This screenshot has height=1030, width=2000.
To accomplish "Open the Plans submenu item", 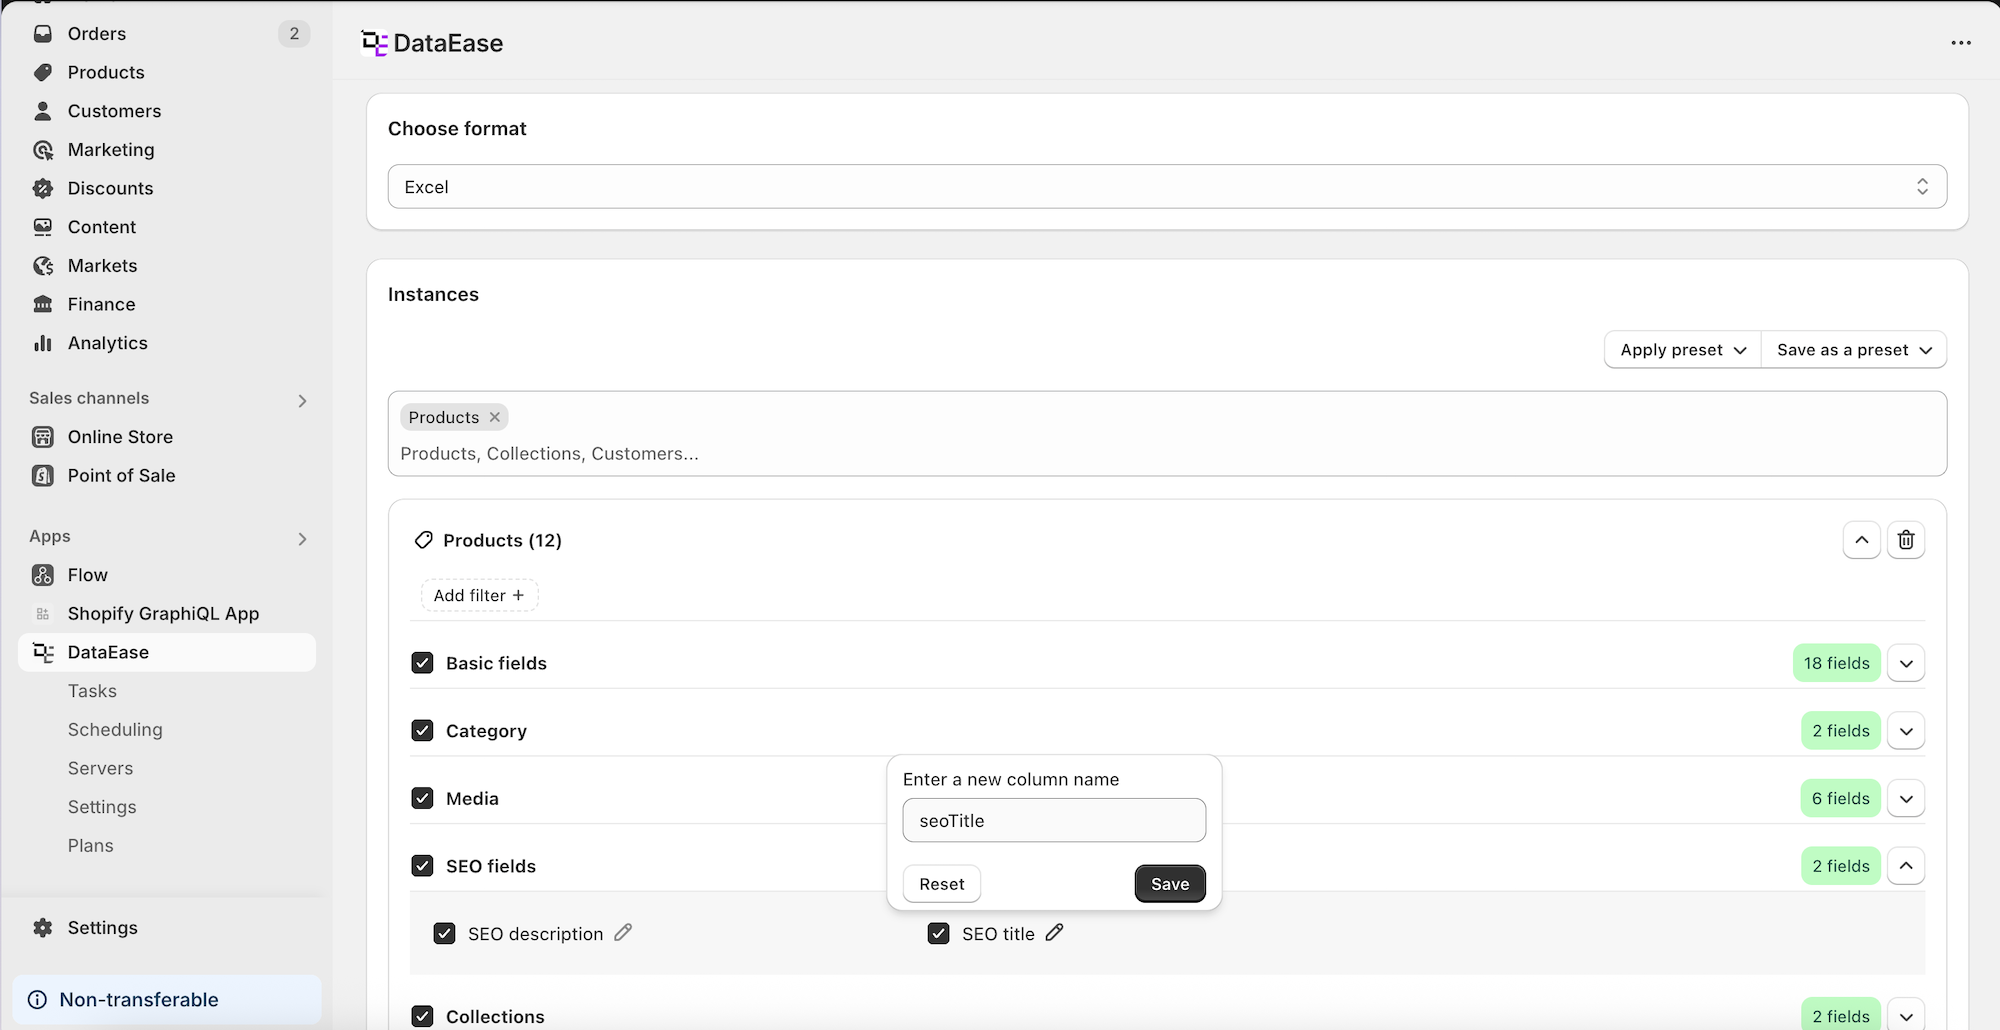I will 91,846.
